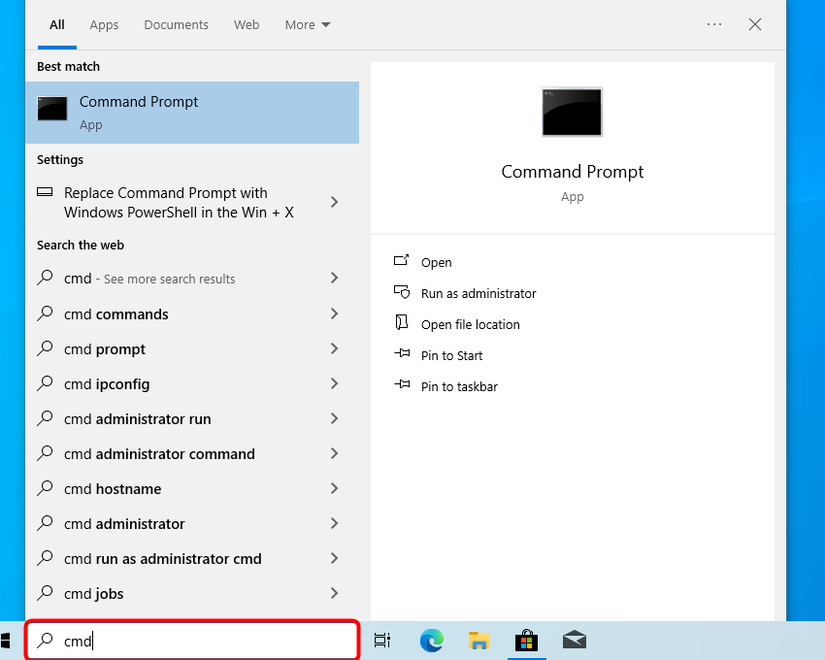825x660 pixels.
Task: Switch to the Apps tab
Action: 103,24
